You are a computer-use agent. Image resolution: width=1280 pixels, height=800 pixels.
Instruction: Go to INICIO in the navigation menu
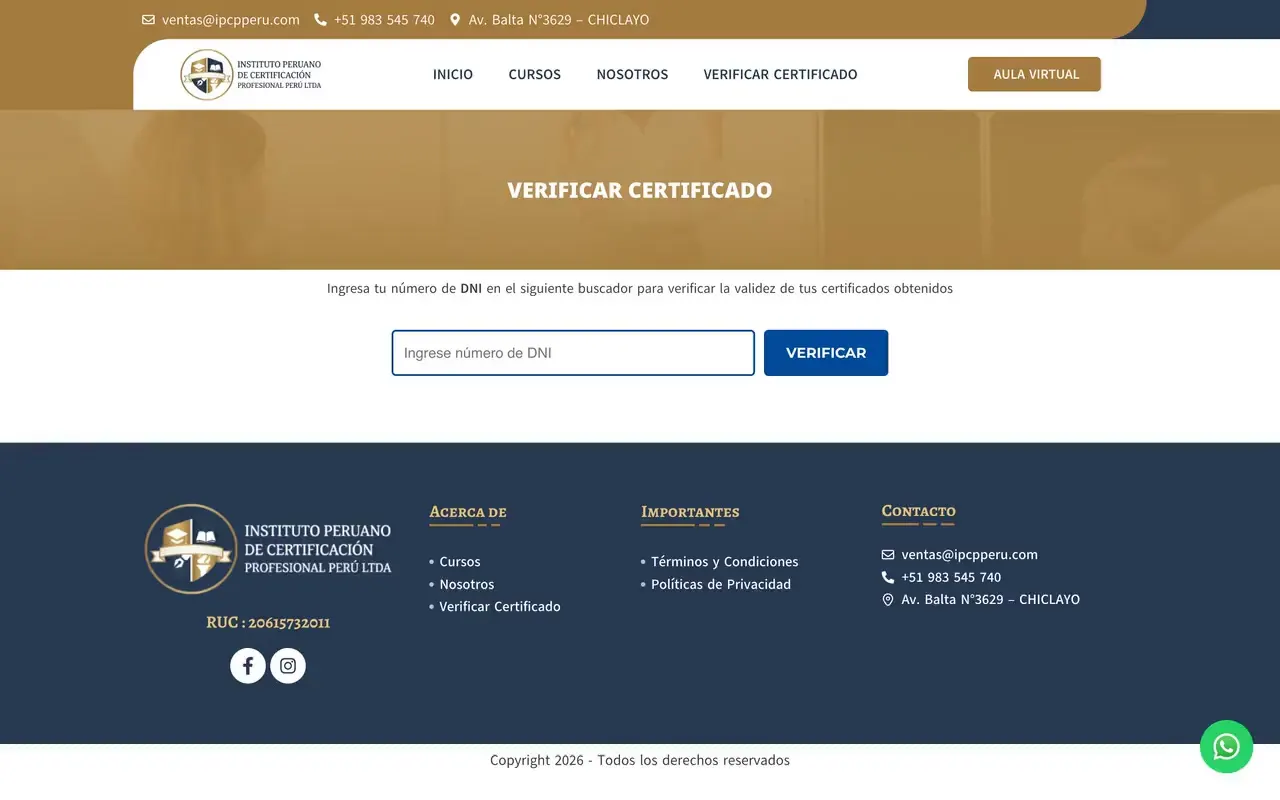point(453,74)
